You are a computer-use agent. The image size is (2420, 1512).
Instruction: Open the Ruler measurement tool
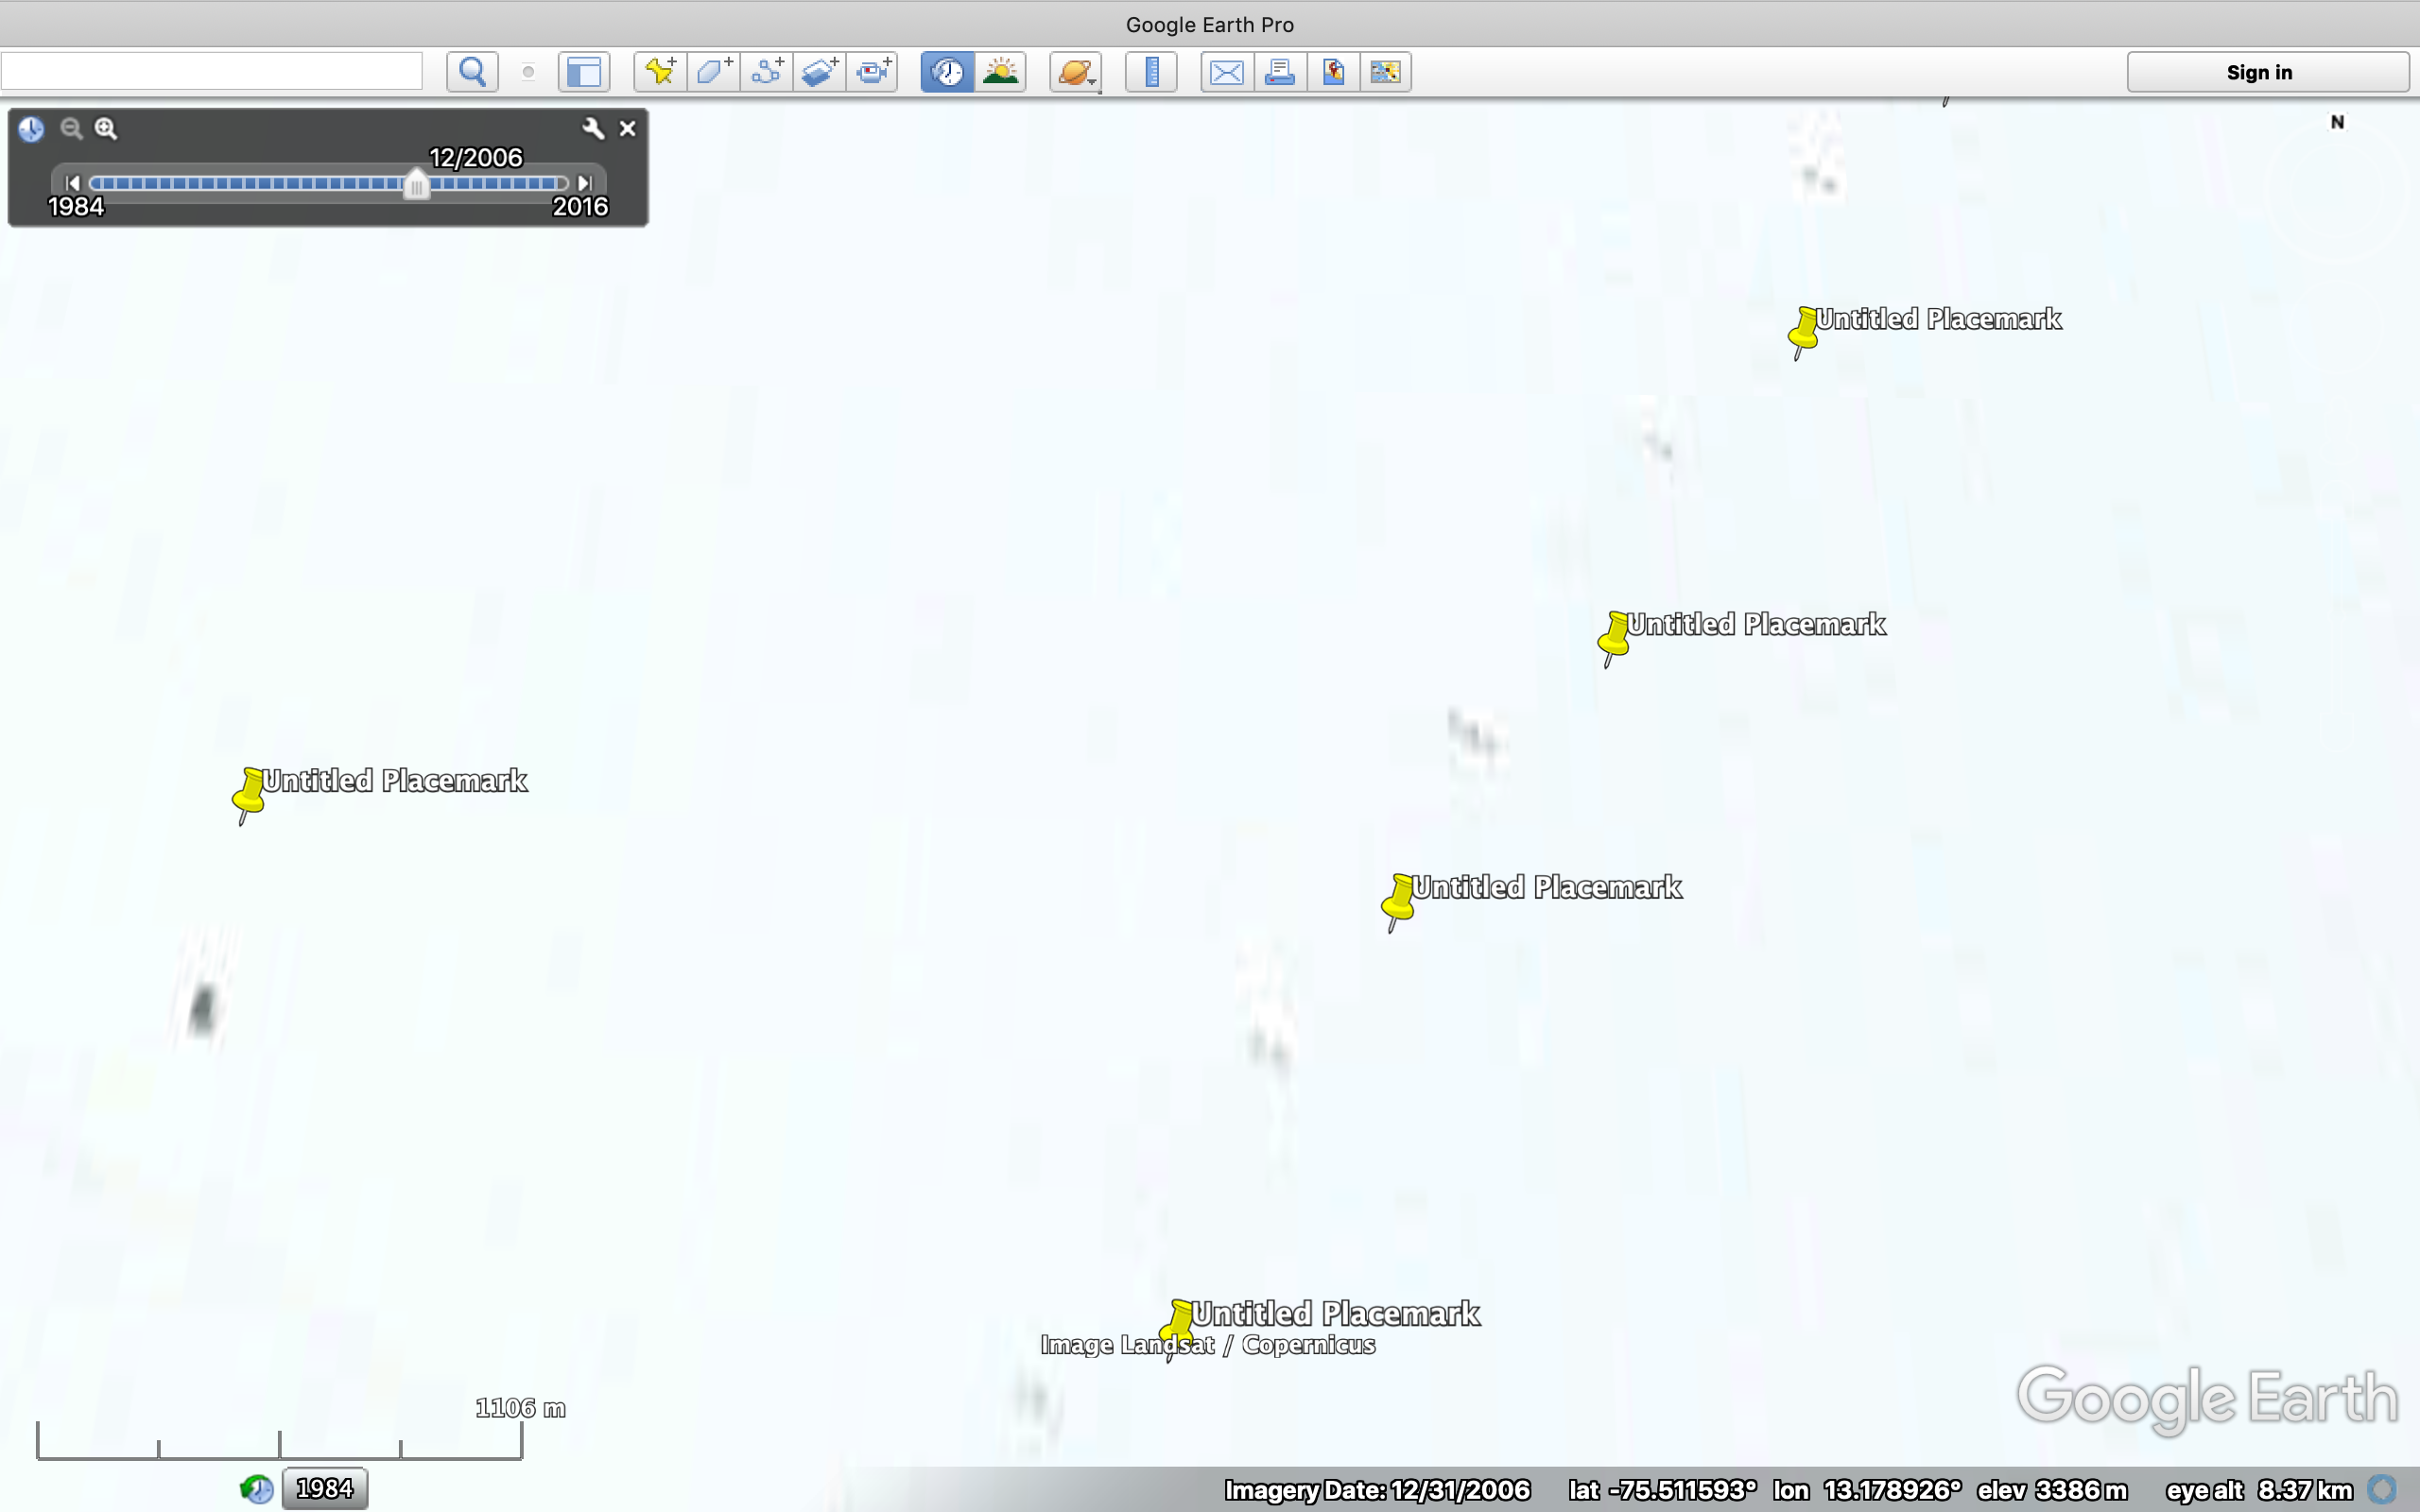coord(1150,71)
